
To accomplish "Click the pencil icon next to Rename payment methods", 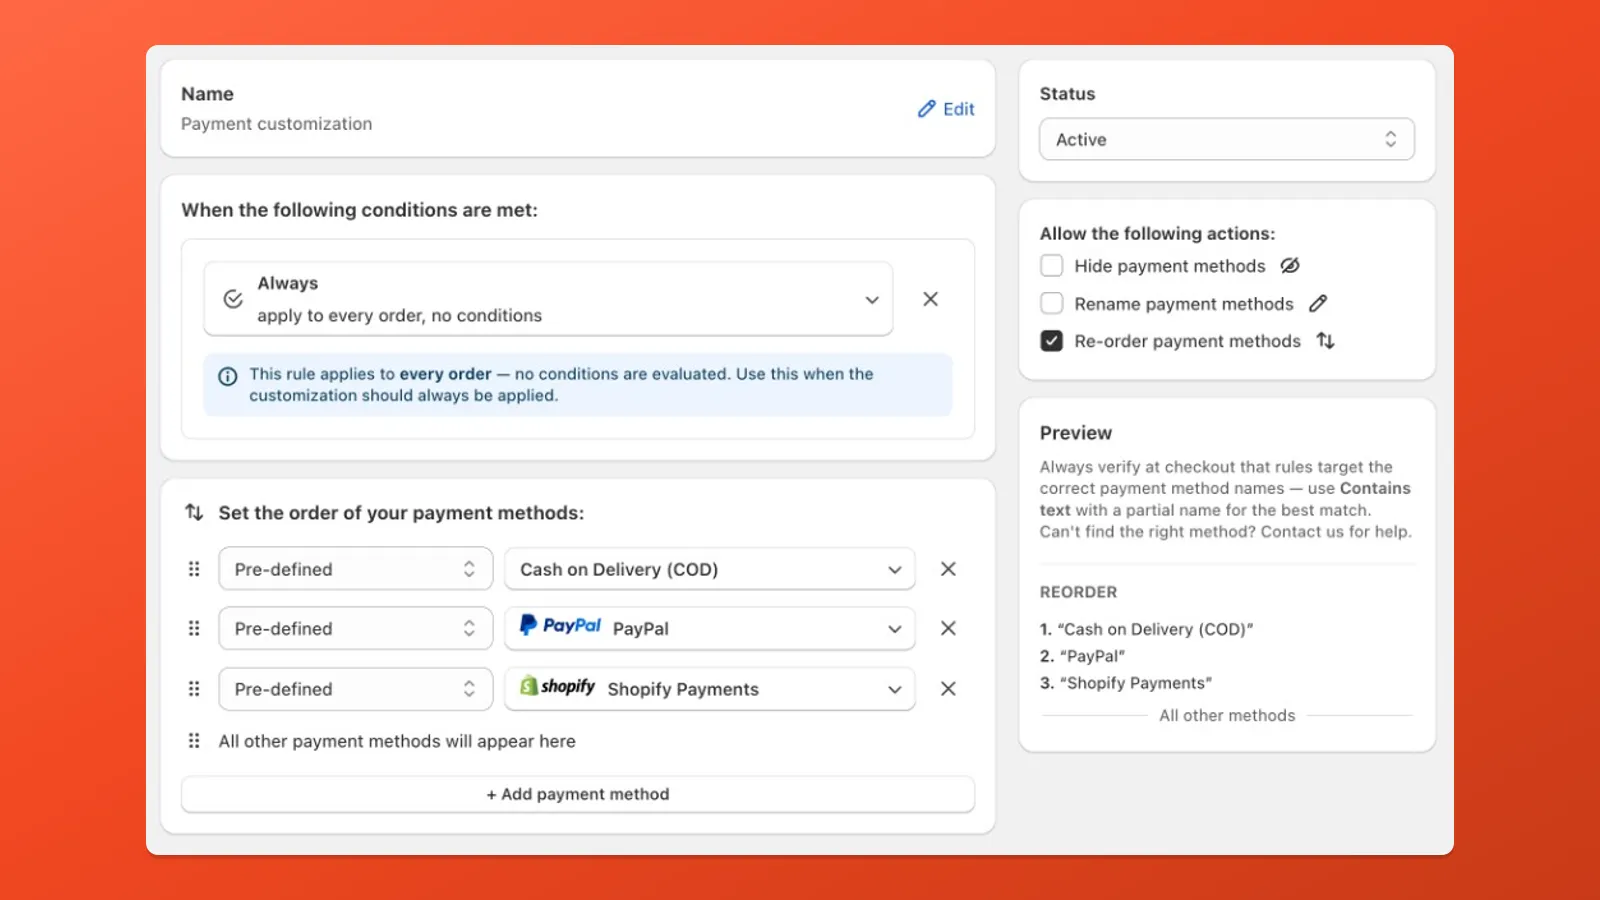I will tap(1319, 303).
